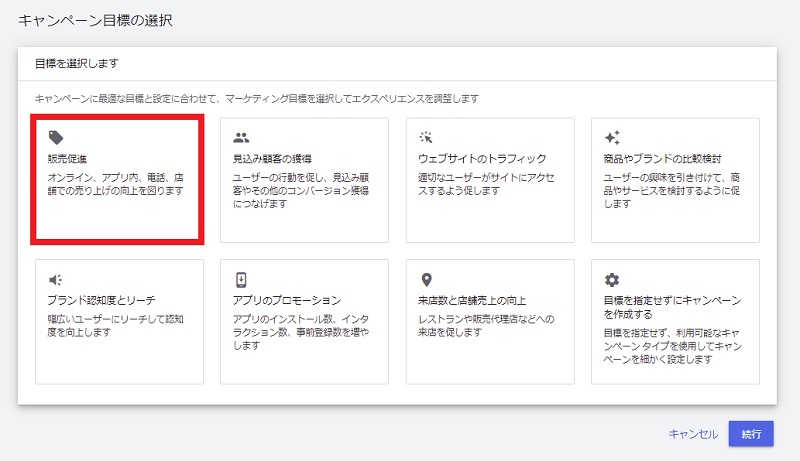
Task: Click the megaphone icon for ブランド認知度とリーチ
Action: [x=55, y=279]
